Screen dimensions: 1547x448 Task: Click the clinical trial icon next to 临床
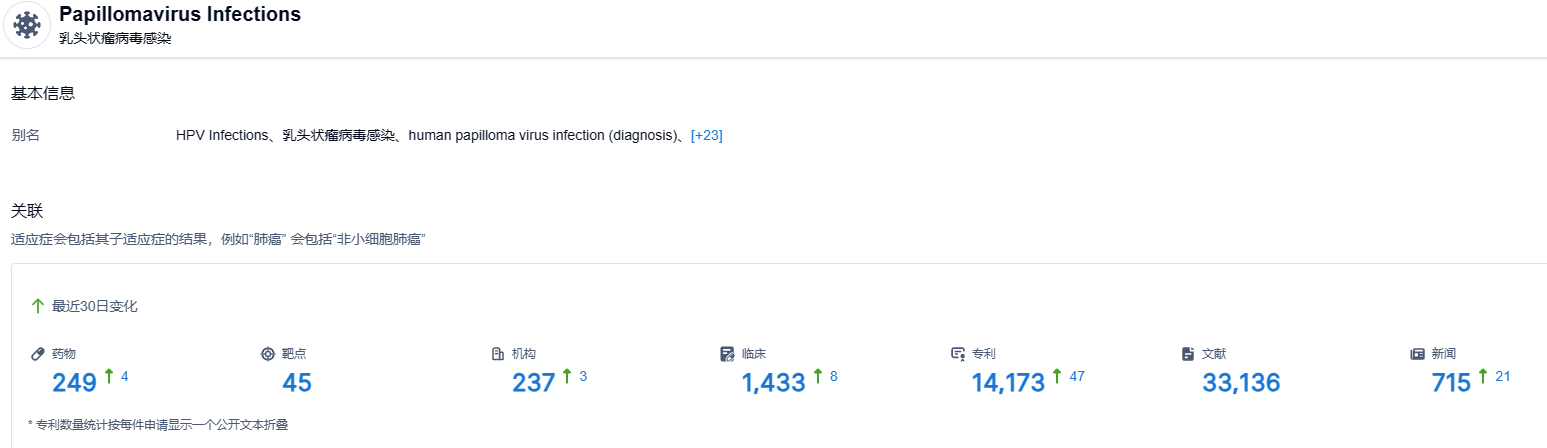click(727, 354)
